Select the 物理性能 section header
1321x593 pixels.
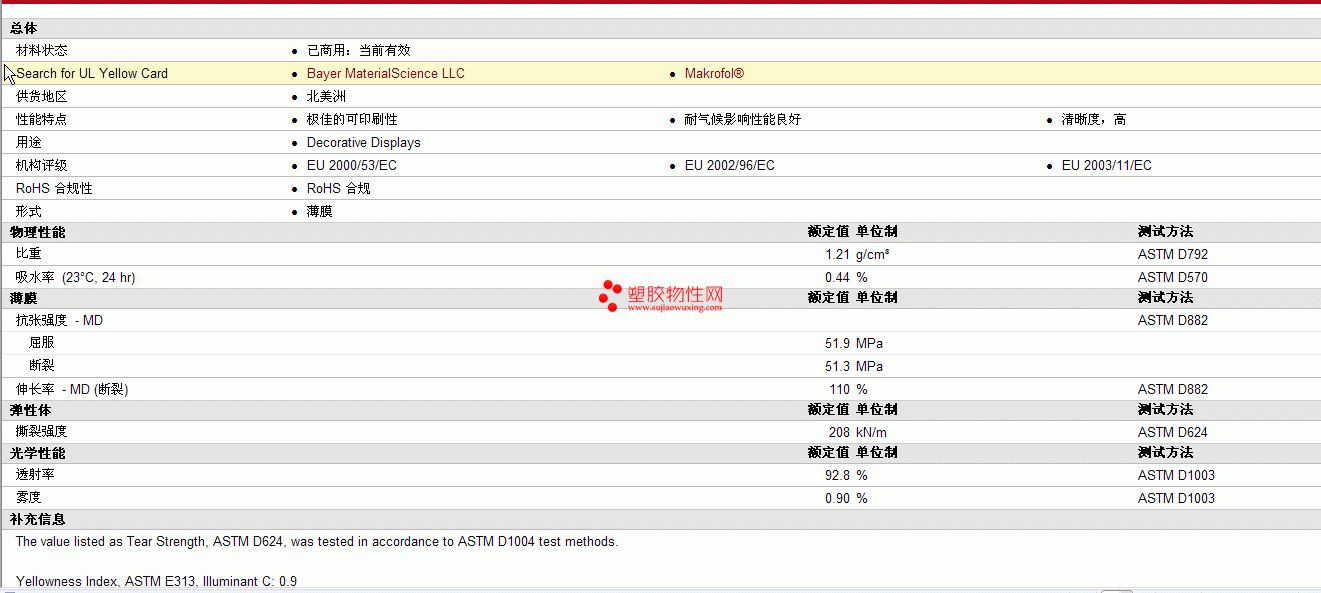(x=38, y=232)
